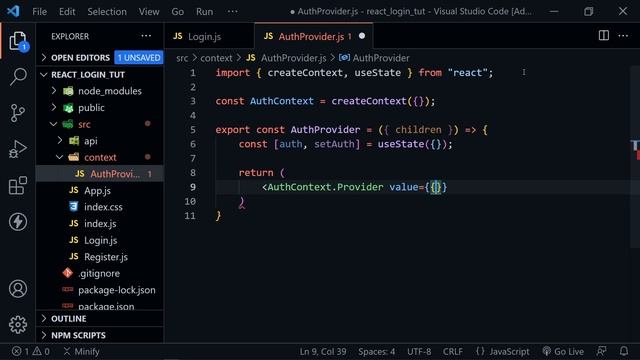The width and height of the screenshot is (640, 360).
Task: Expand the public folder
Action: pyautogui.click(x=91, y=108)
